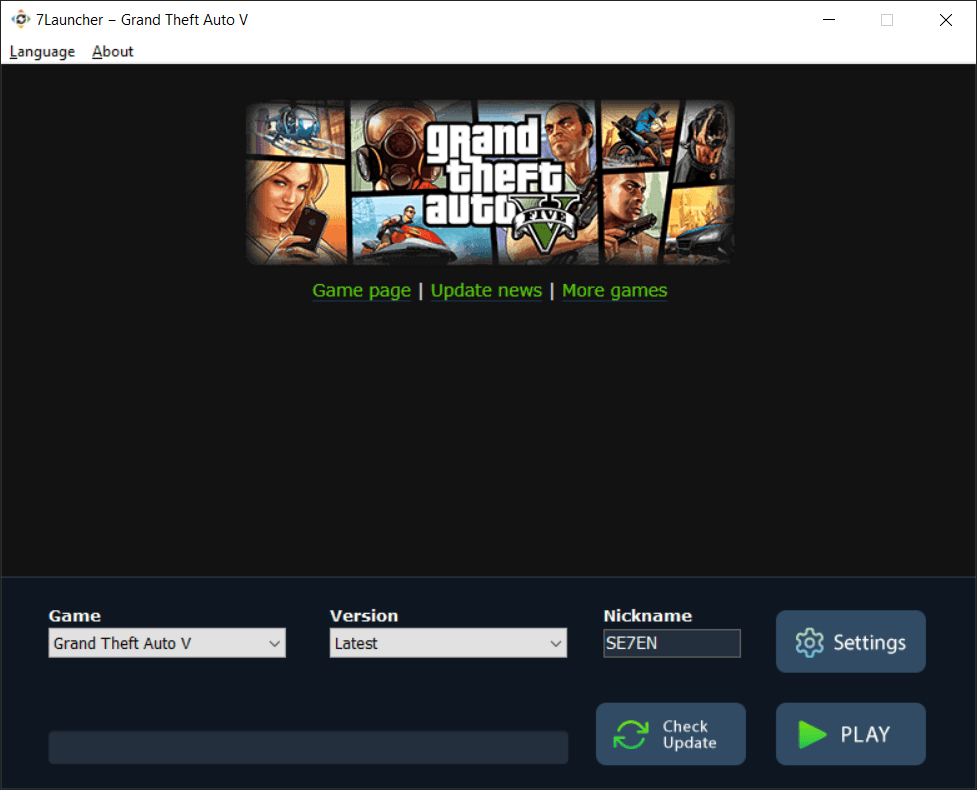Close the 7Launcher window
This screenshot has height=790, width=977.
click(946, 20)
